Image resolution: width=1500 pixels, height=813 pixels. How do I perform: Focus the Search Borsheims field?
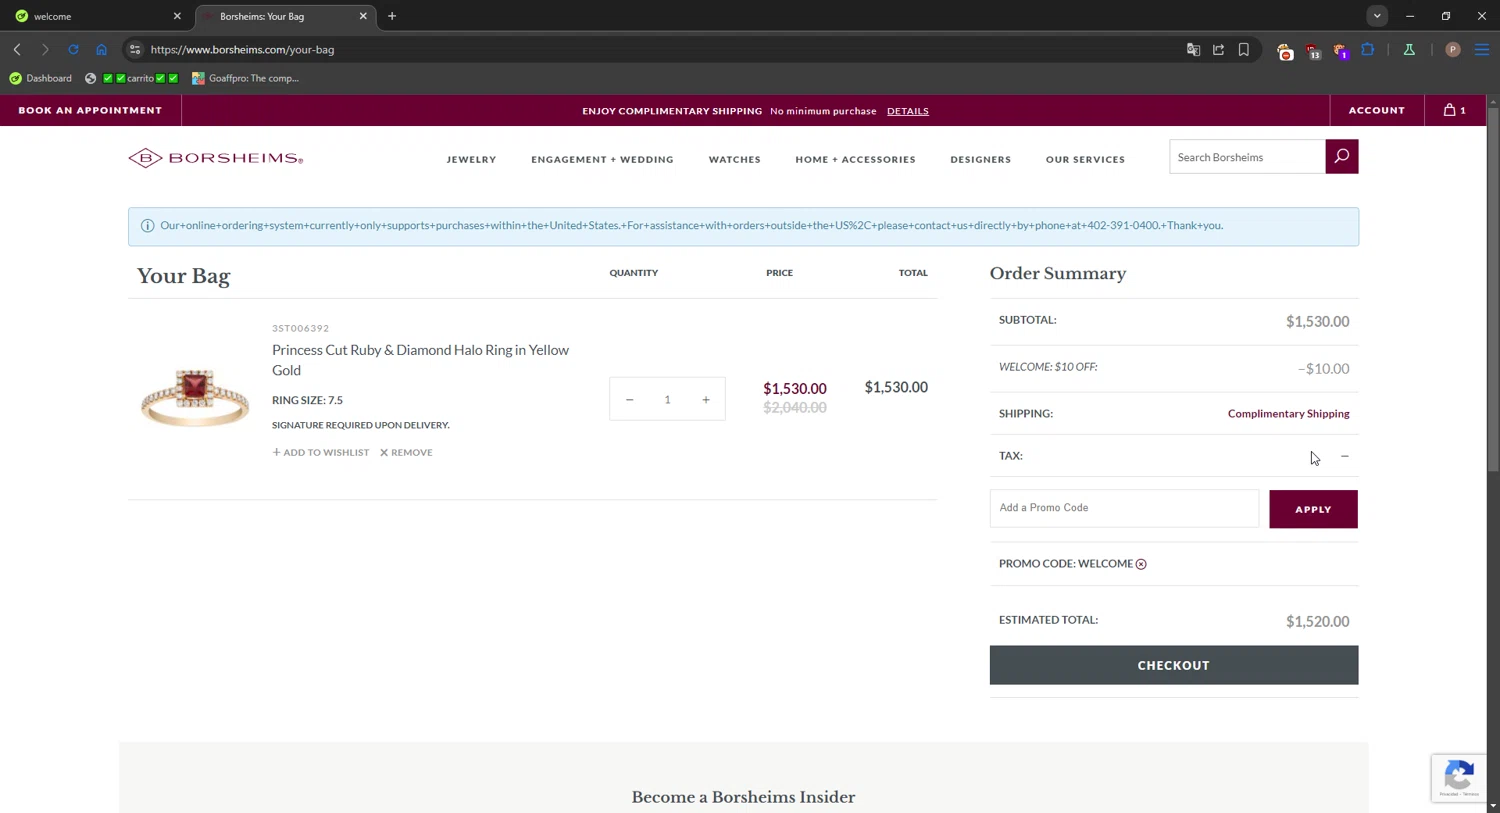point(1247,157)
